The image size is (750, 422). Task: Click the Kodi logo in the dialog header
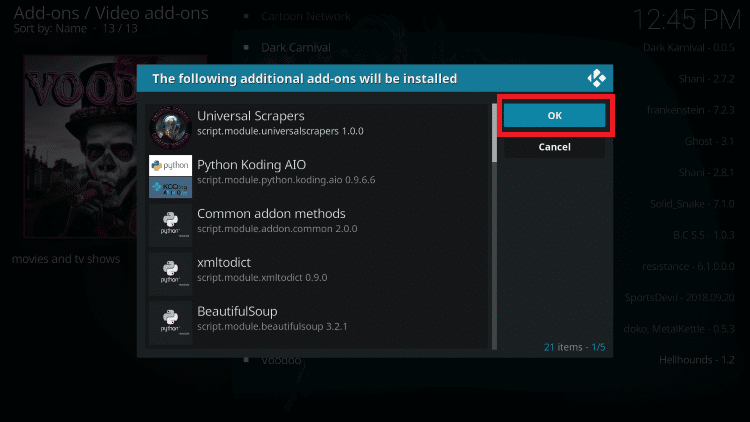point(596,78)
